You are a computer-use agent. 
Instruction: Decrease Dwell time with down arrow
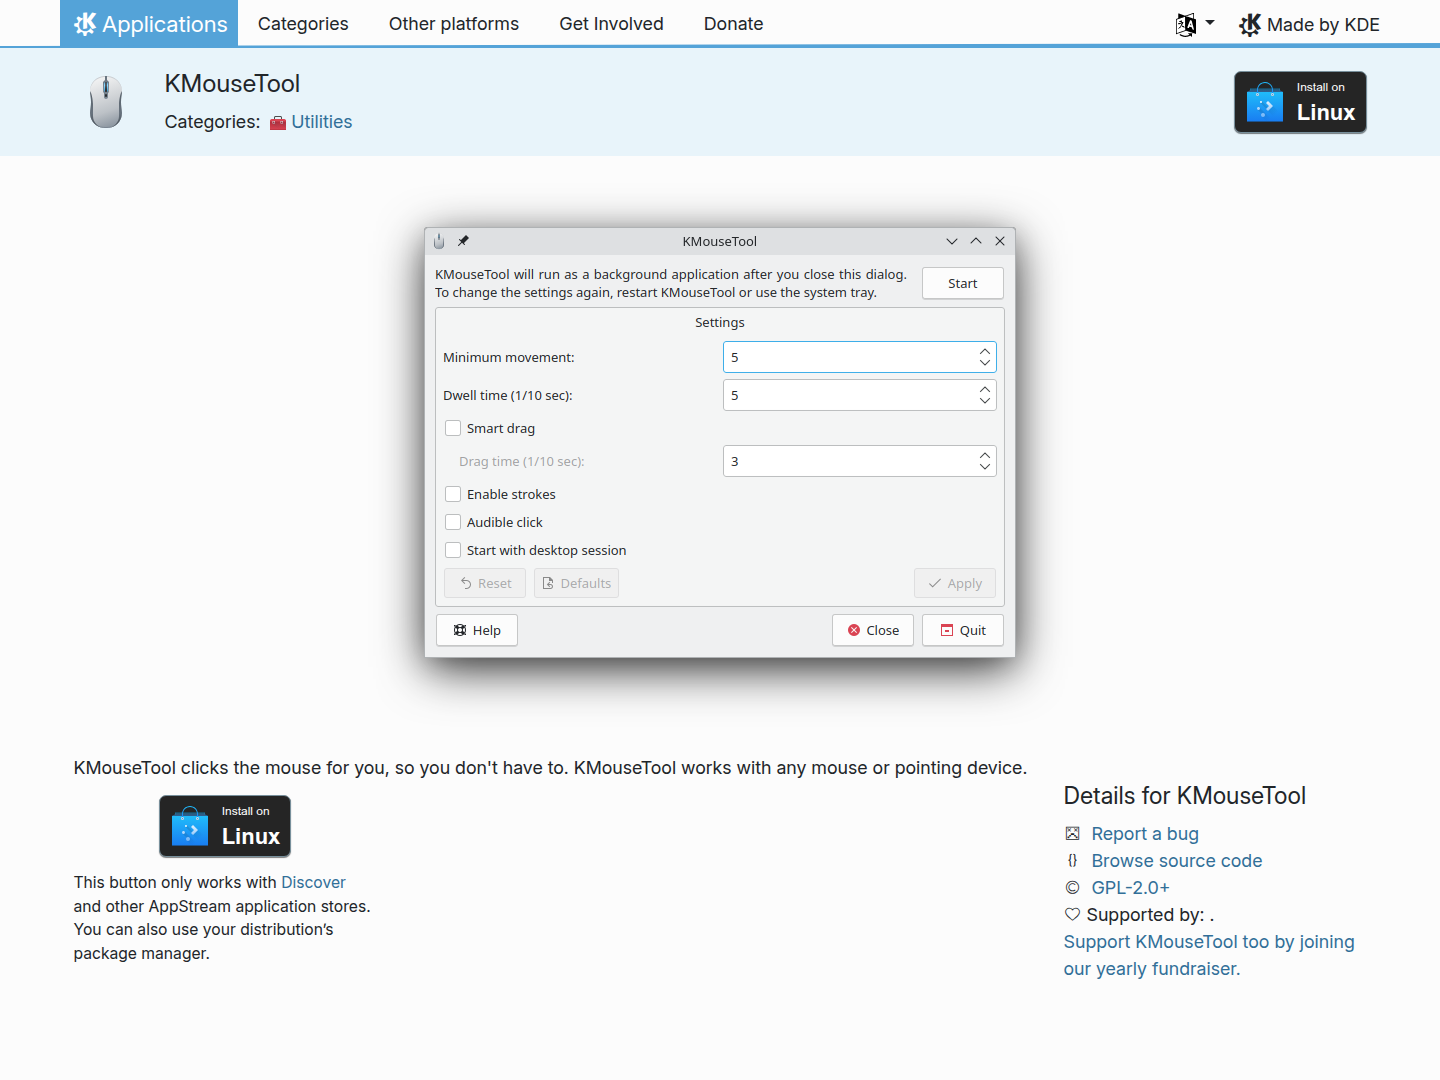pyautogui.click(x=985, y=401)
